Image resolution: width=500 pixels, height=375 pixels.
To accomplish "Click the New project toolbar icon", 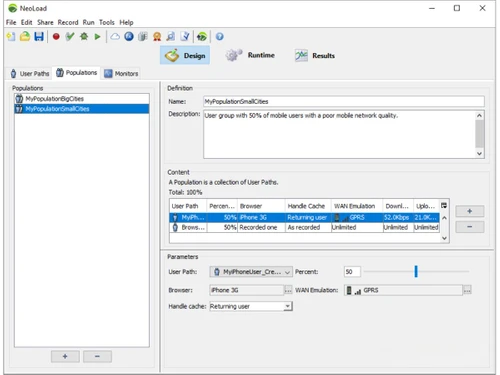I will pyautogui.click(x=11, y=37).
